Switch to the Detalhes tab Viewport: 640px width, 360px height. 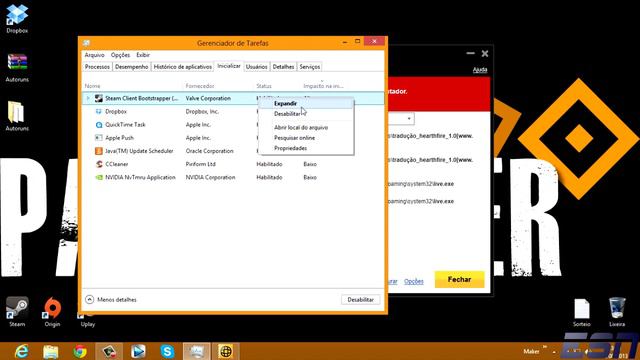283,67
